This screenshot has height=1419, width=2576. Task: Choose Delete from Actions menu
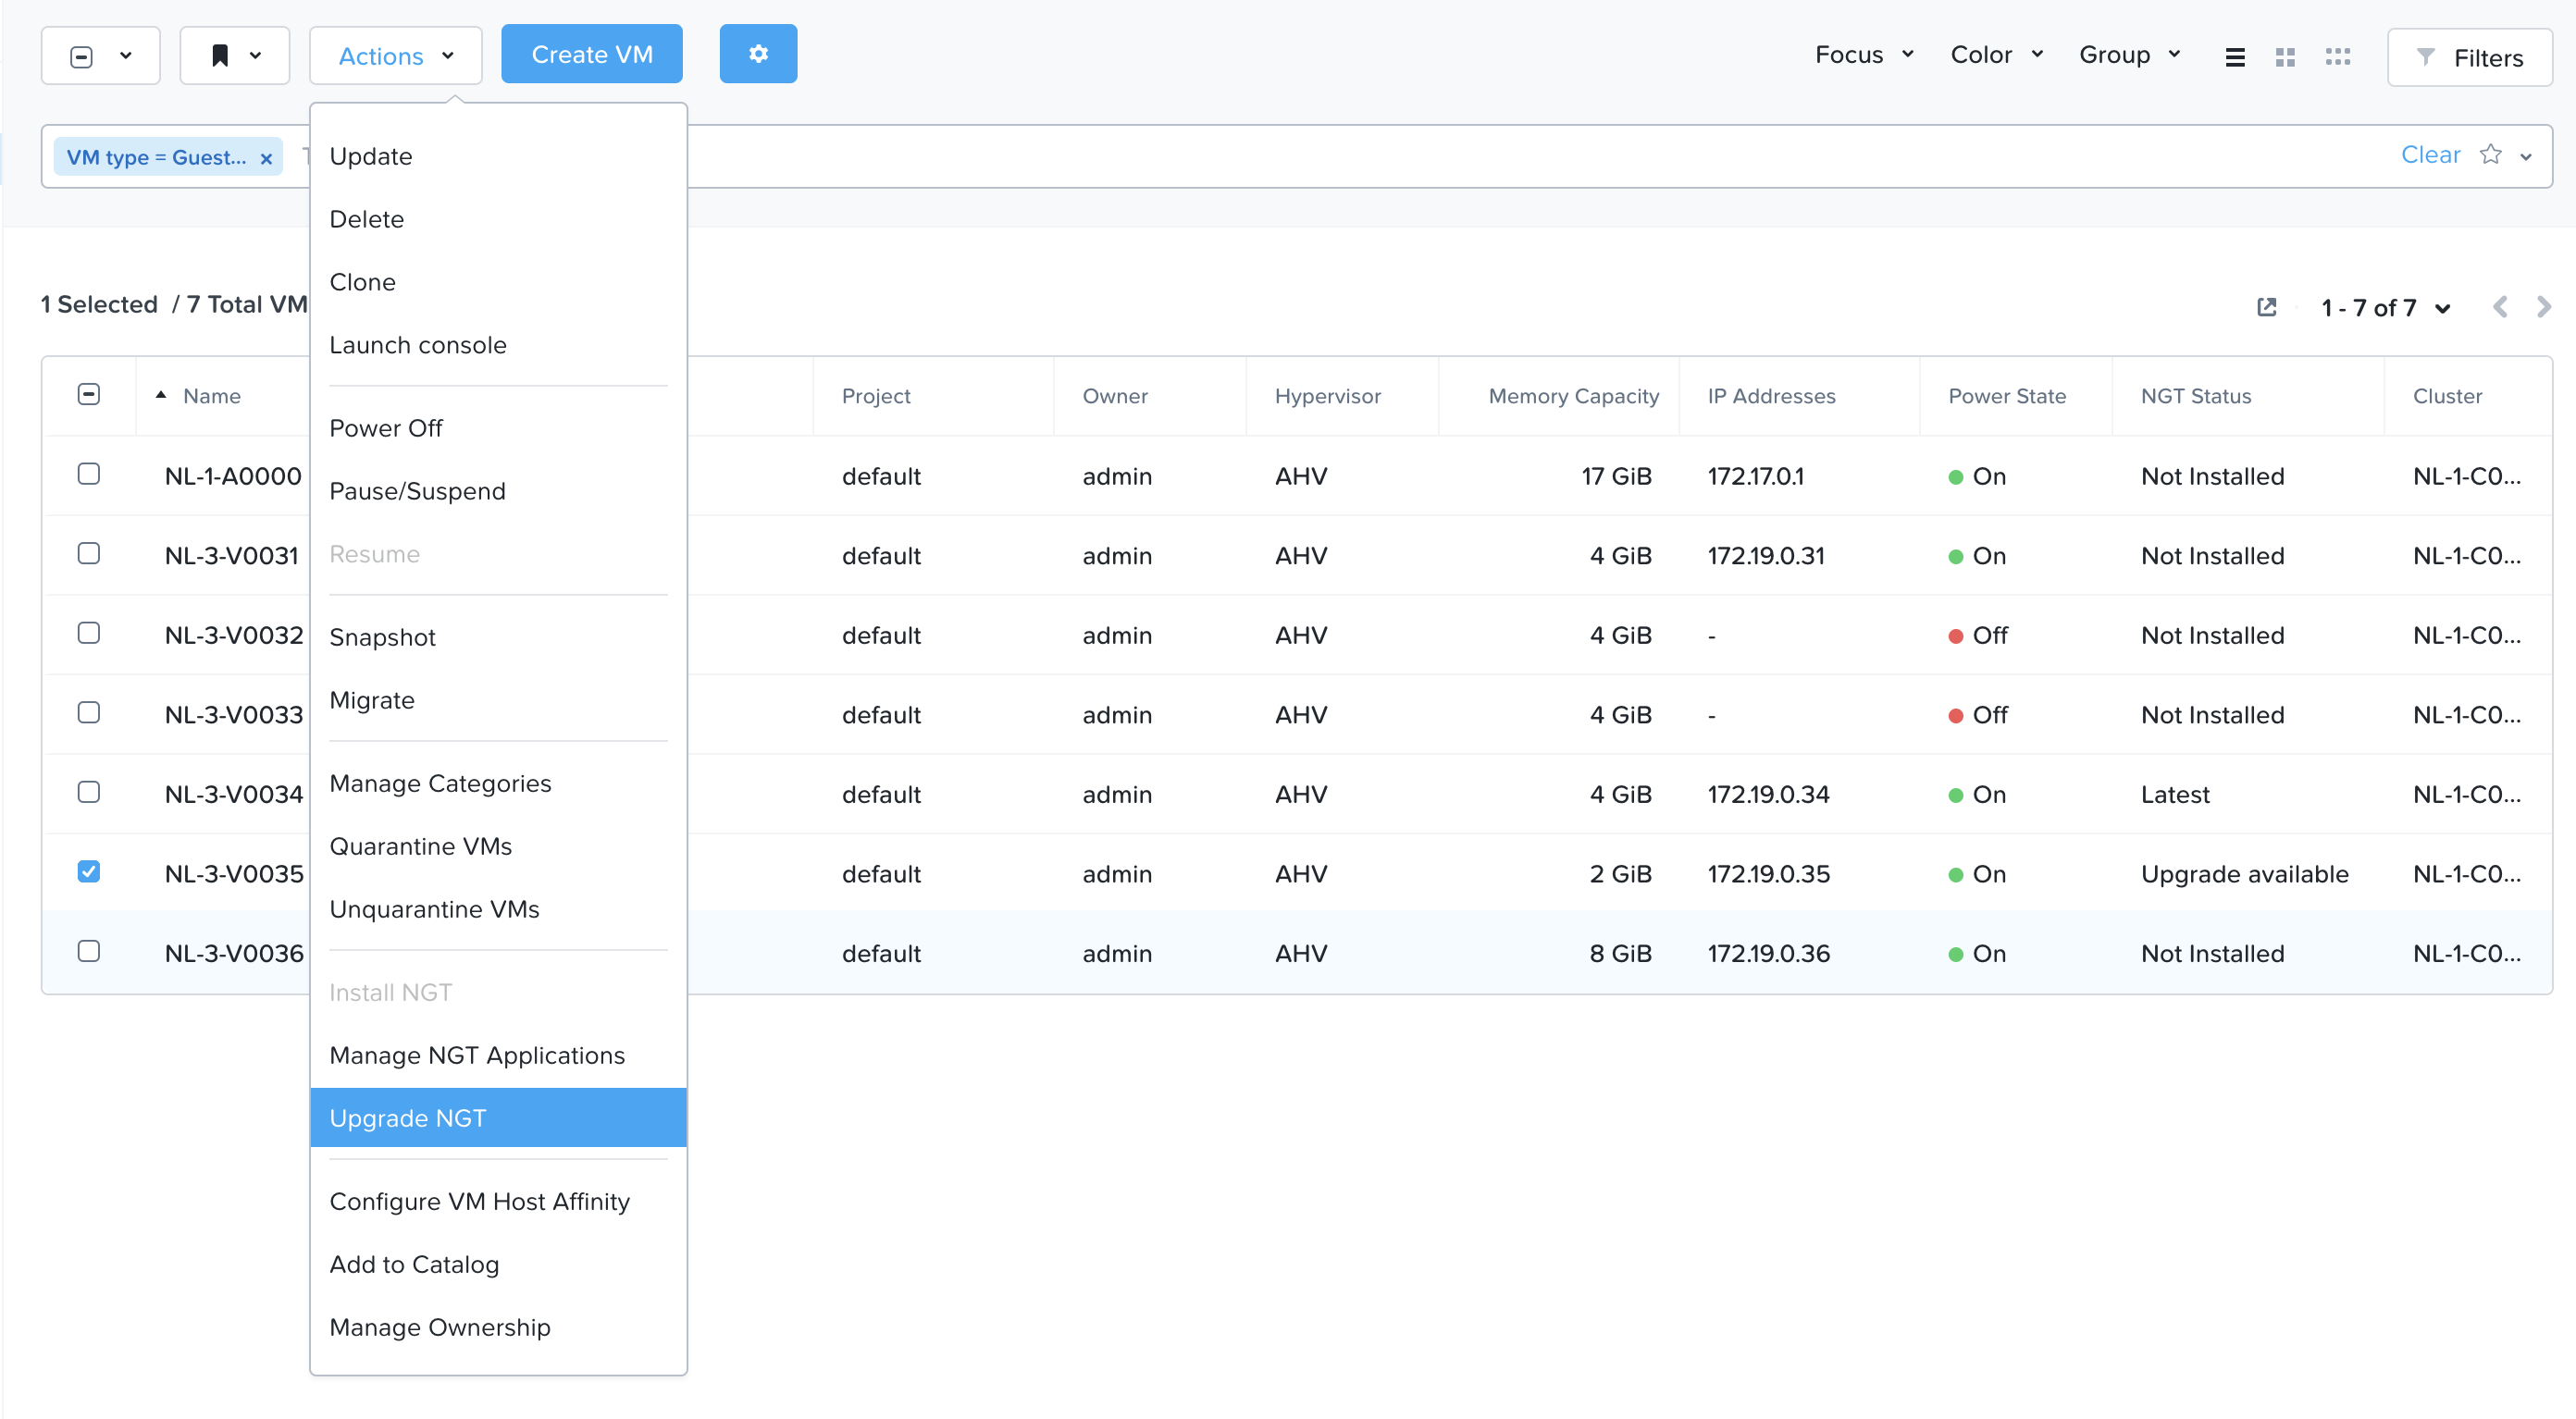click(x=498, y=219)
